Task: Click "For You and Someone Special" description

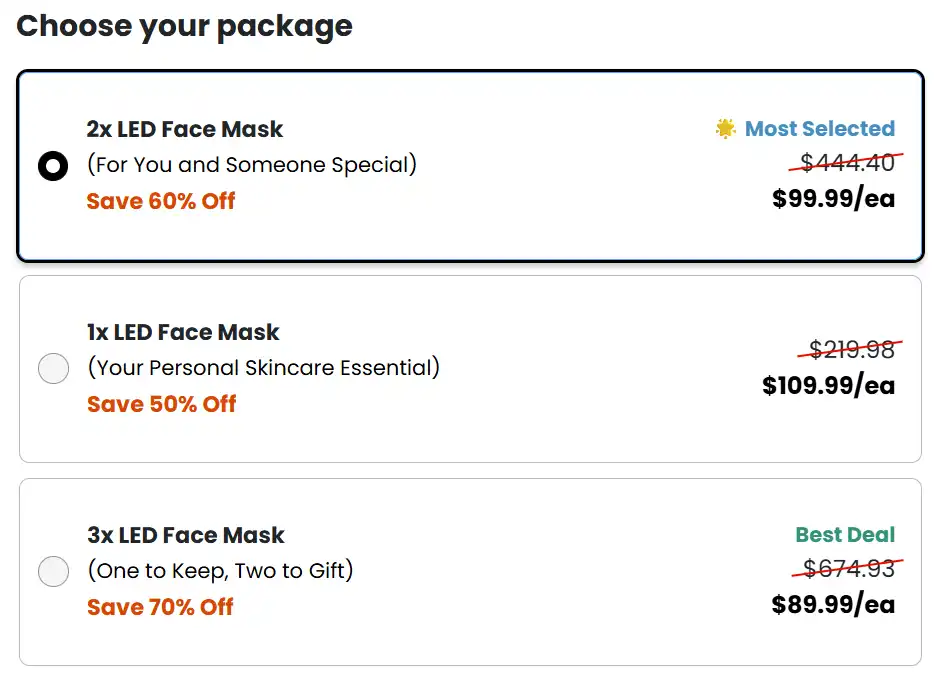Action: pos(251,165)
